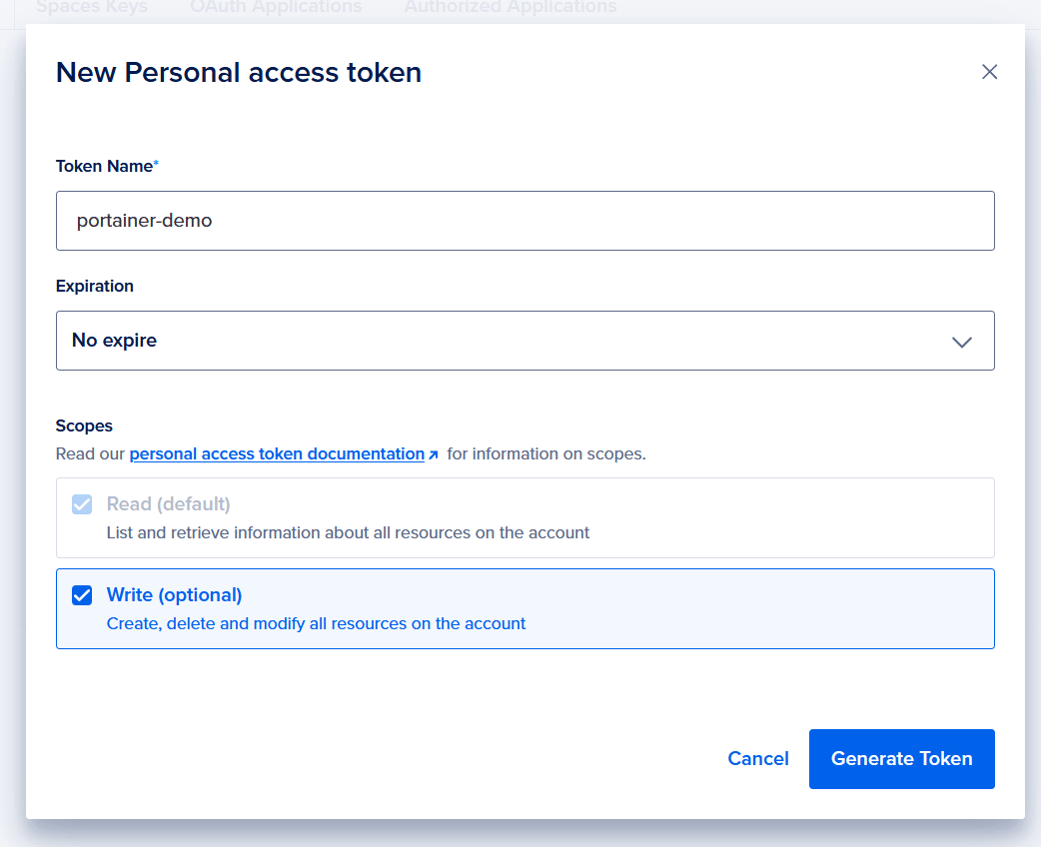Select the Write (optional) scope card
The image size is (1041, 847).
coord(525,608)
